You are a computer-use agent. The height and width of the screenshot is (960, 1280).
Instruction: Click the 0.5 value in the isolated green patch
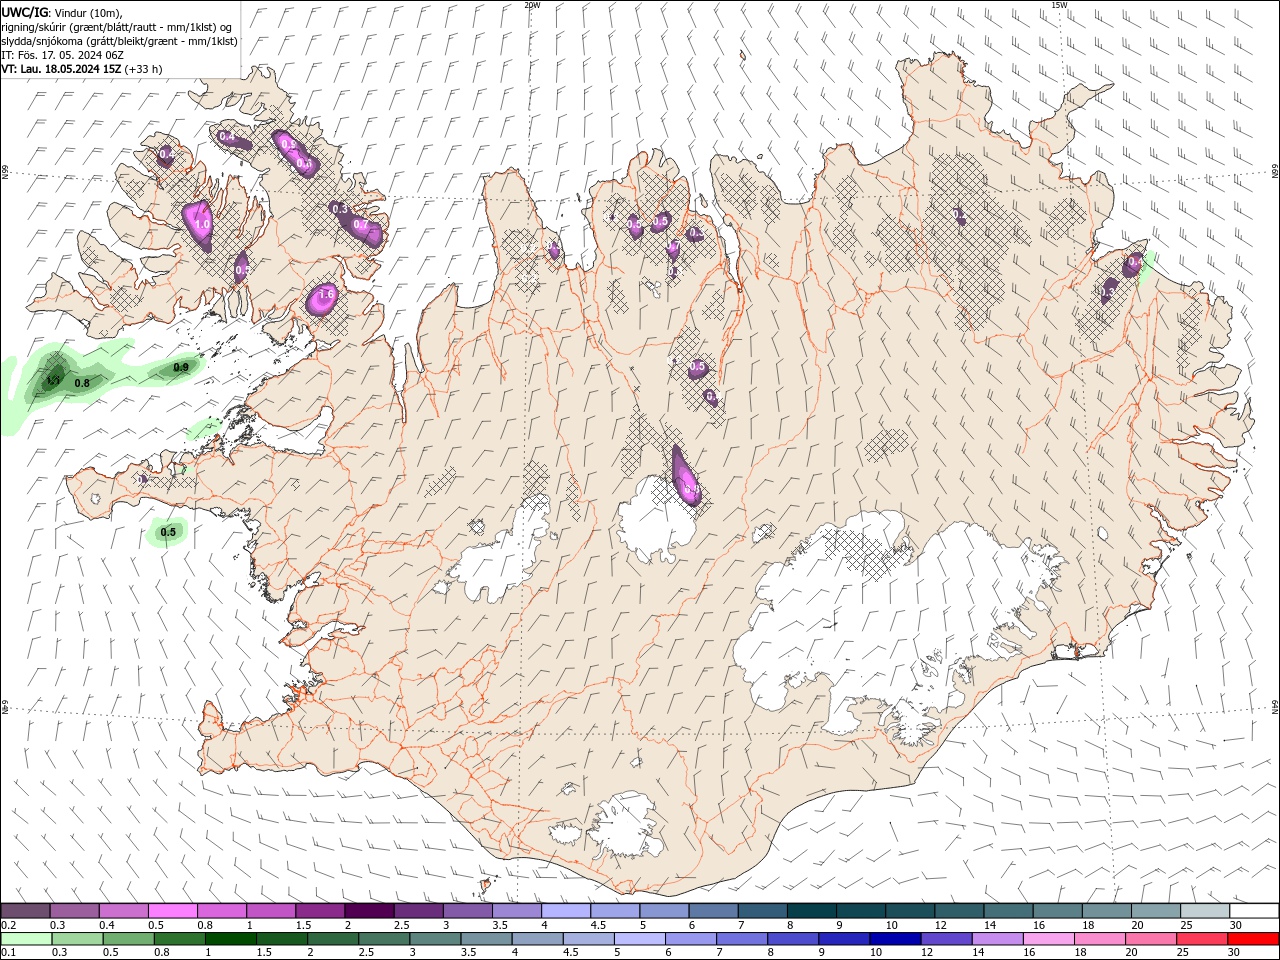pyautogui.click(x=168, y=532)
